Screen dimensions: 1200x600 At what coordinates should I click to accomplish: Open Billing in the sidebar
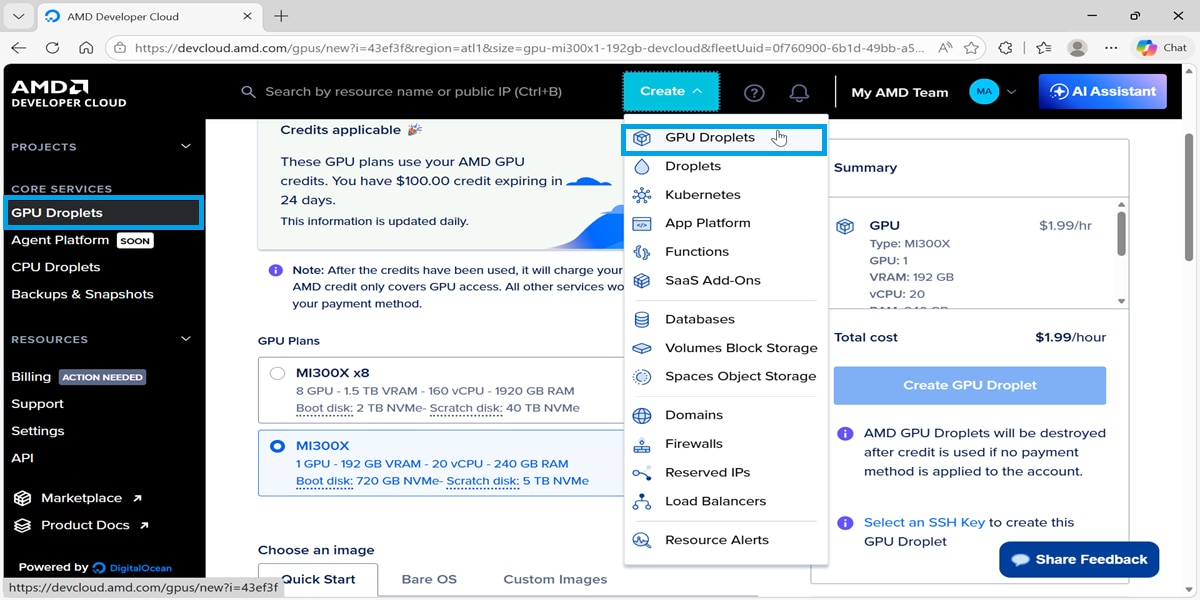[31, 377]
